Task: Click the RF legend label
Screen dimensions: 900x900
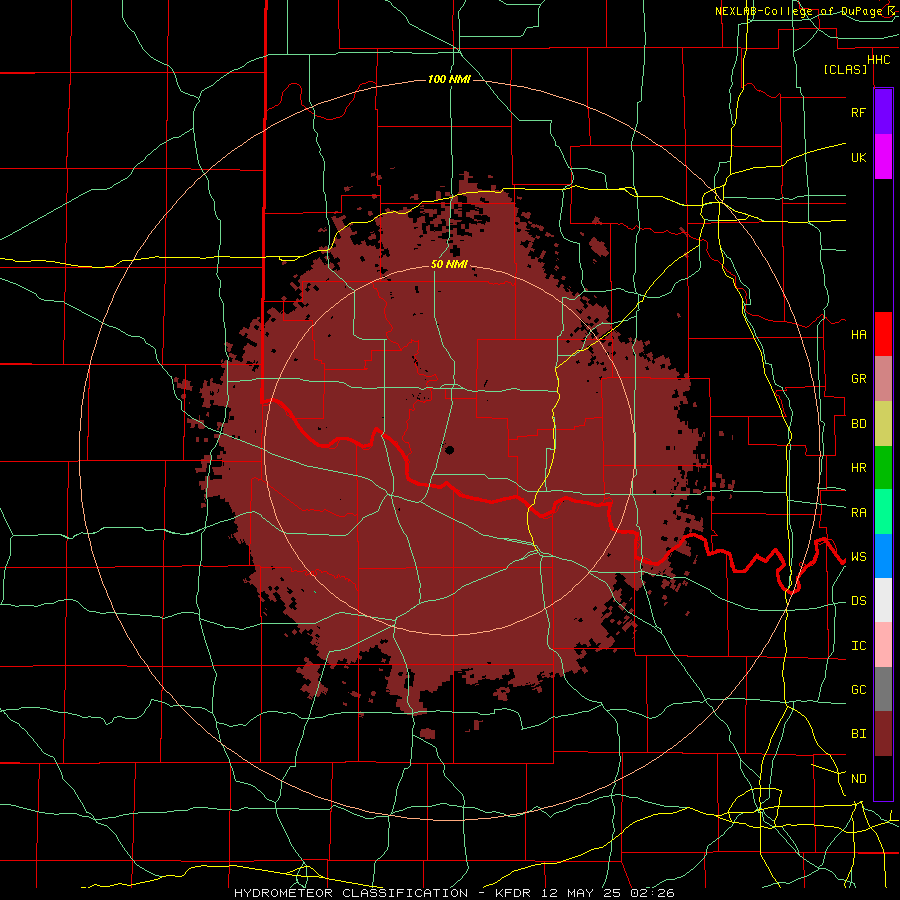Action: [x=858, y=112]
